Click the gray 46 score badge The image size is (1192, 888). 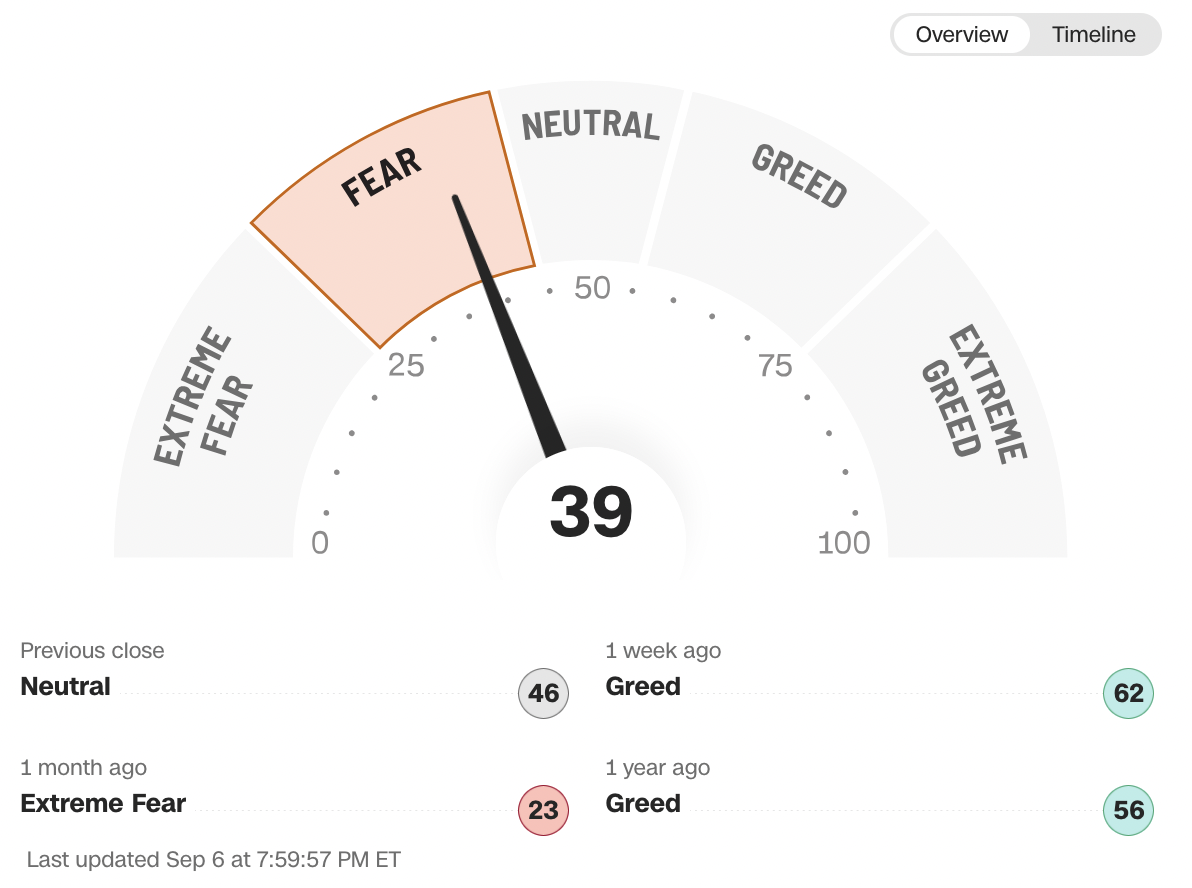pyautogui.click(x=543, y=694)
